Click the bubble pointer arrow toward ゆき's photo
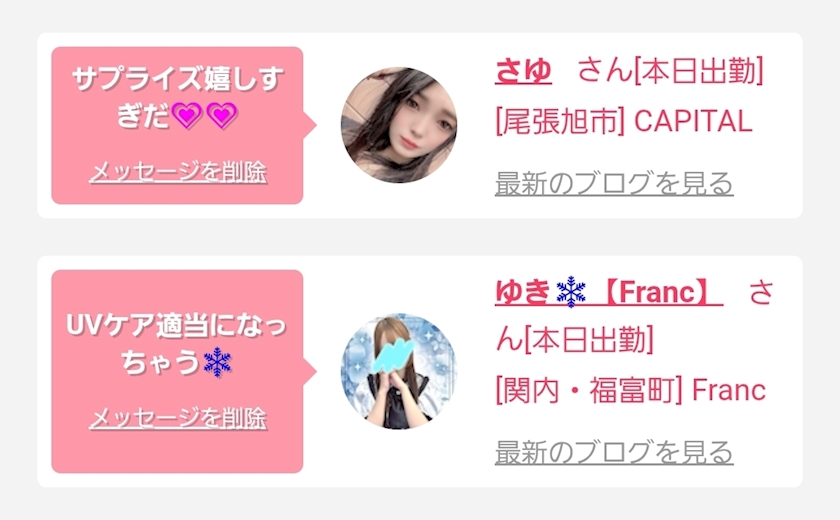This screenshot has height=520, width=840. click(310, 371)
